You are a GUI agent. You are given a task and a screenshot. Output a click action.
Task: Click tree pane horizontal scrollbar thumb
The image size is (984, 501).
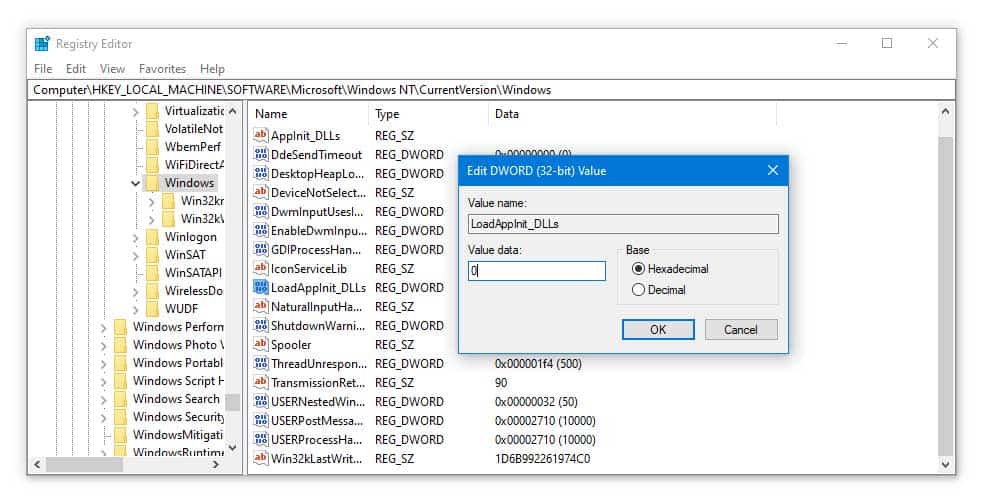[x=84, y=465]
